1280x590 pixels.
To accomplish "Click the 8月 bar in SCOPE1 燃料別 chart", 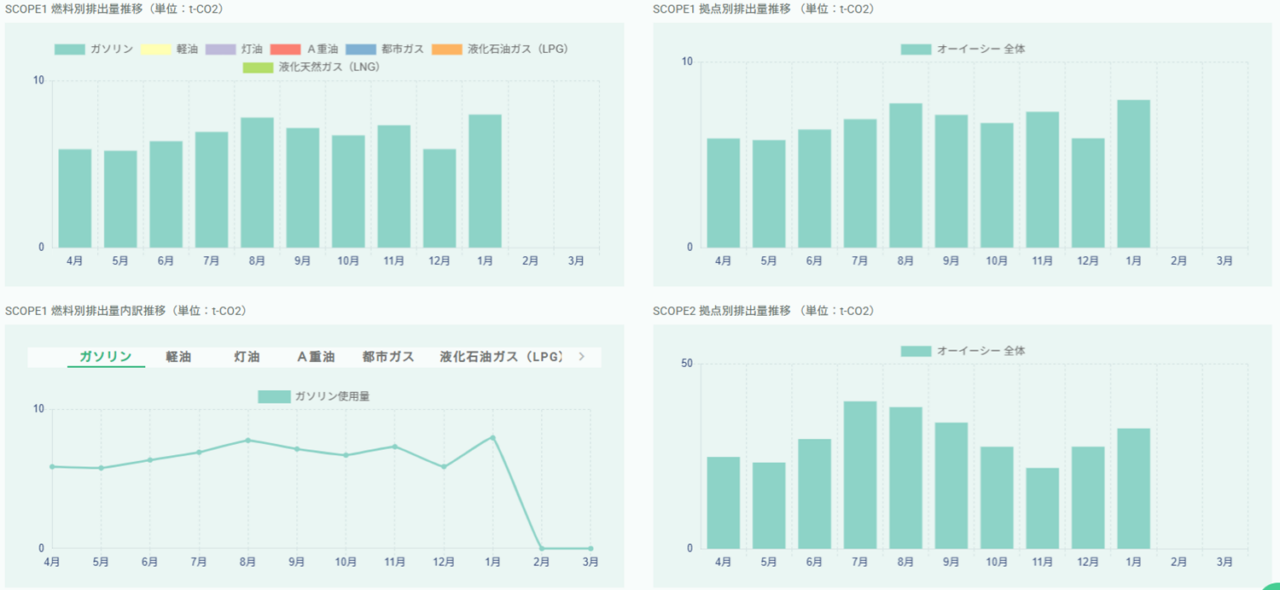I will click(x=257, y=183).
